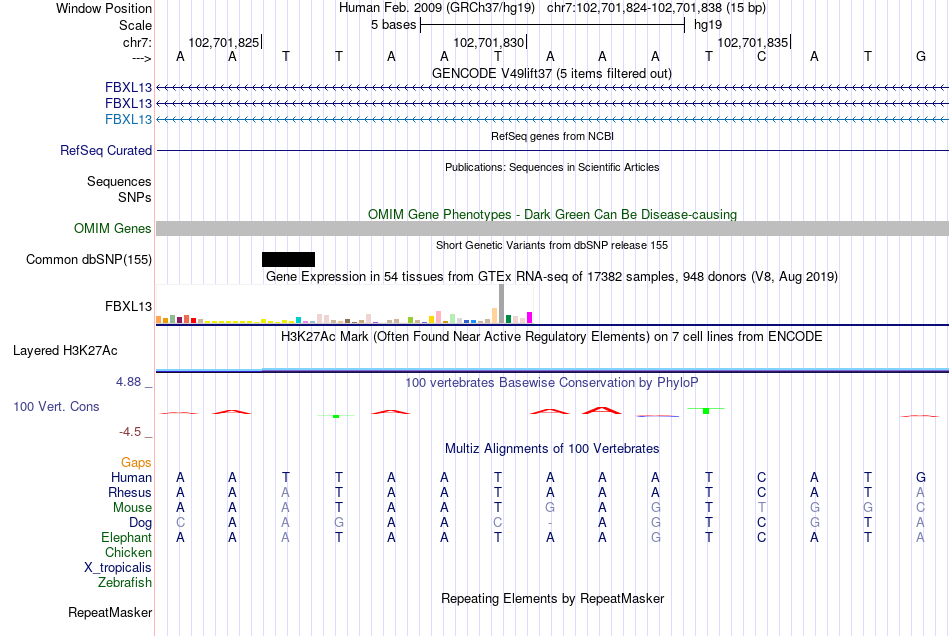Screen dimensions: 950x636
Task: Click the ---> base sequence arrow label
Action: pyautogui.click(x=141, y=58)
